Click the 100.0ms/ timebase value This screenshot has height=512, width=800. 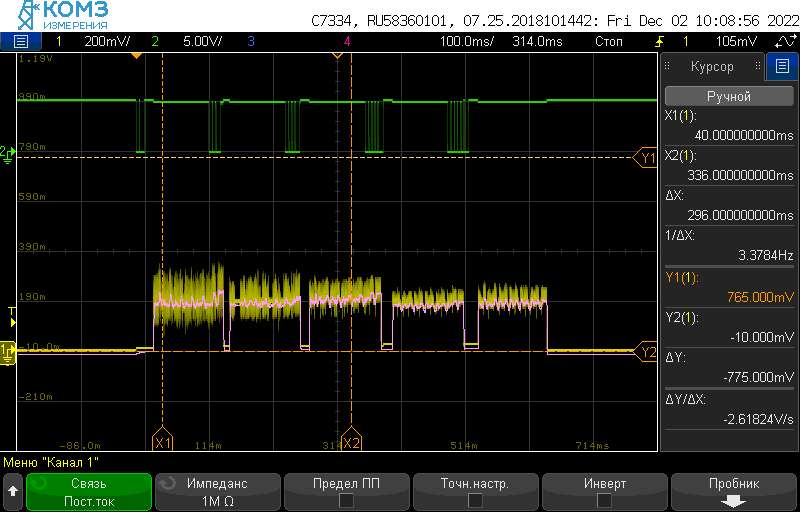click(466, 41)
